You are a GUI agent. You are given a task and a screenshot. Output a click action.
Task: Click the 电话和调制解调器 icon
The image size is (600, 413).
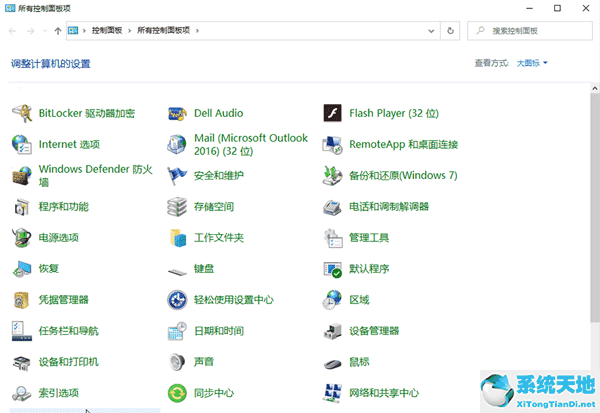point(333,207)
